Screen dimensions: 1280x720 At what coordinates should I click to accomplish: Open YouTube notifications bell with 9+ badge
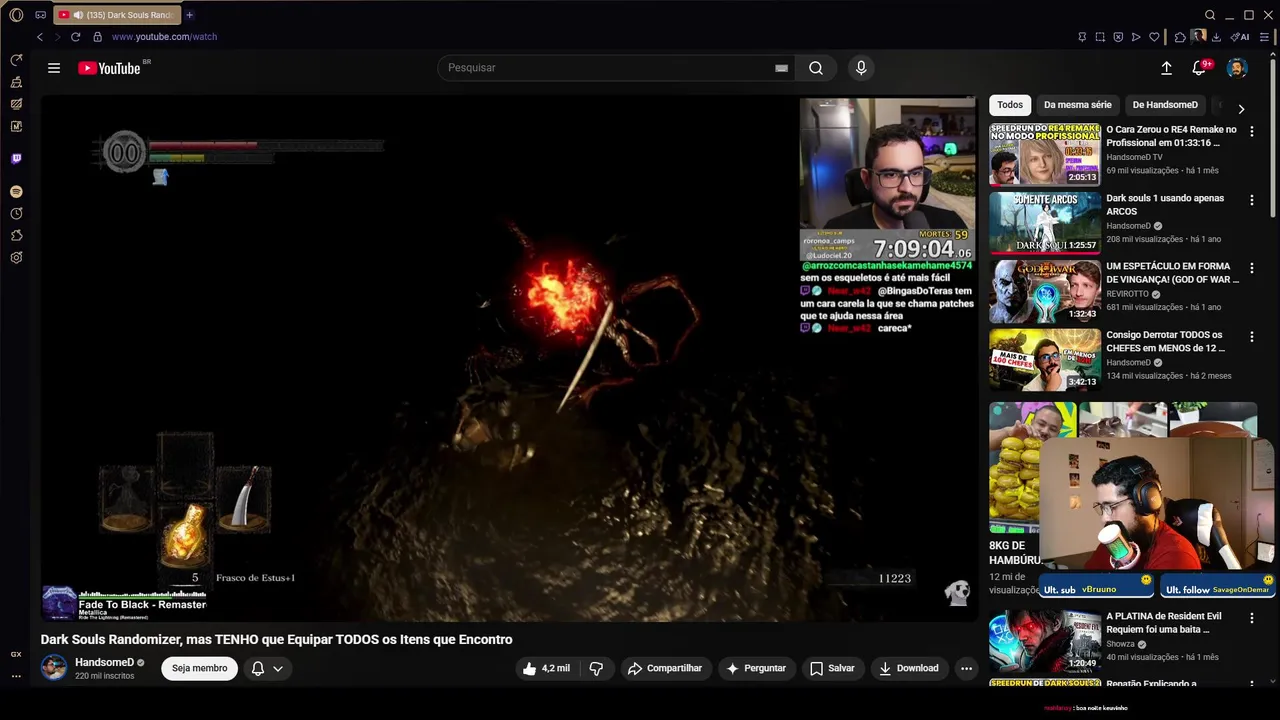click(1199, 68)
